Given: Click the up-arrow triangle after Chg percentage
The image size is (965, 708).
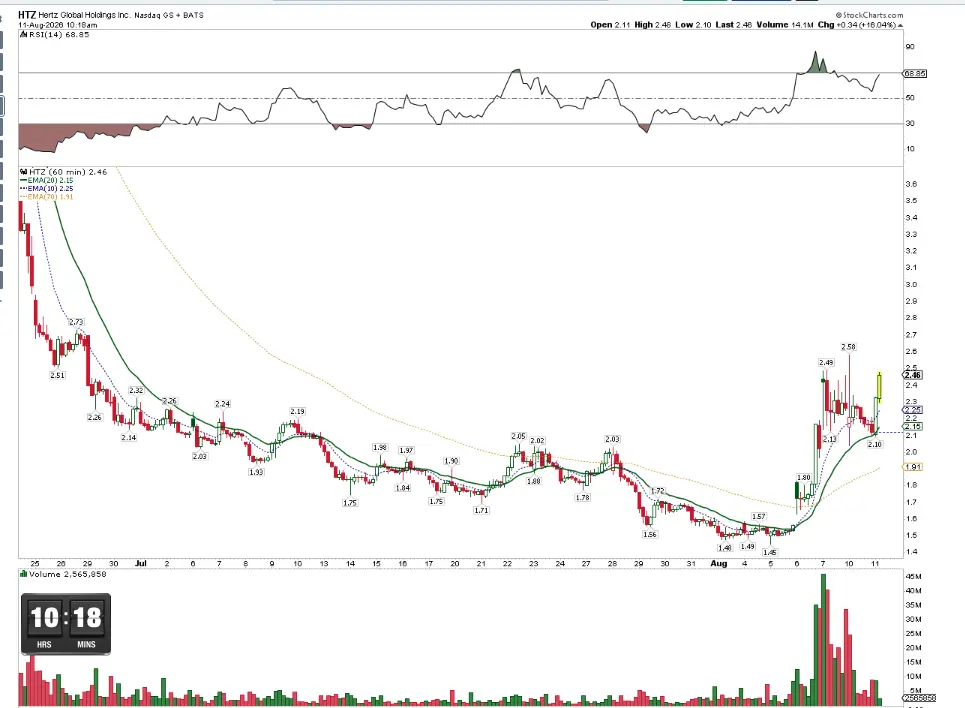Looking at the screenshot, I should [x=900, y=25].
